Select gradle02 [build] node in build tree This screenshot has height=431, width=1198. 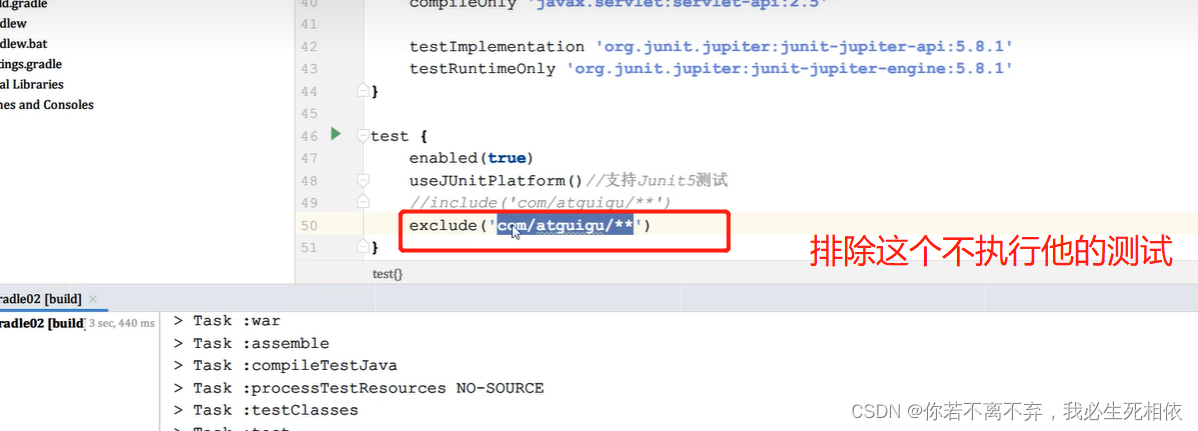pos(41,323)
